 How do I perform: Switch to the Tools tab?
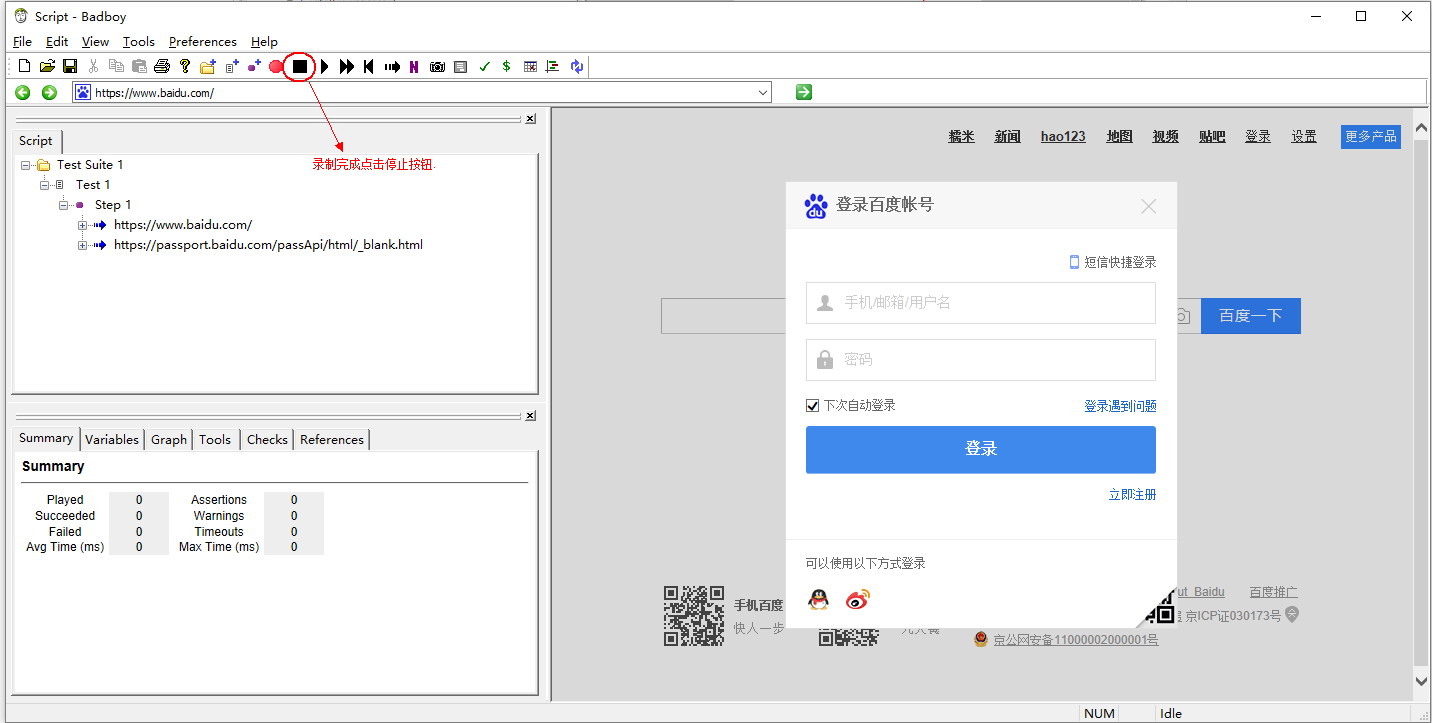click(215, 439)
